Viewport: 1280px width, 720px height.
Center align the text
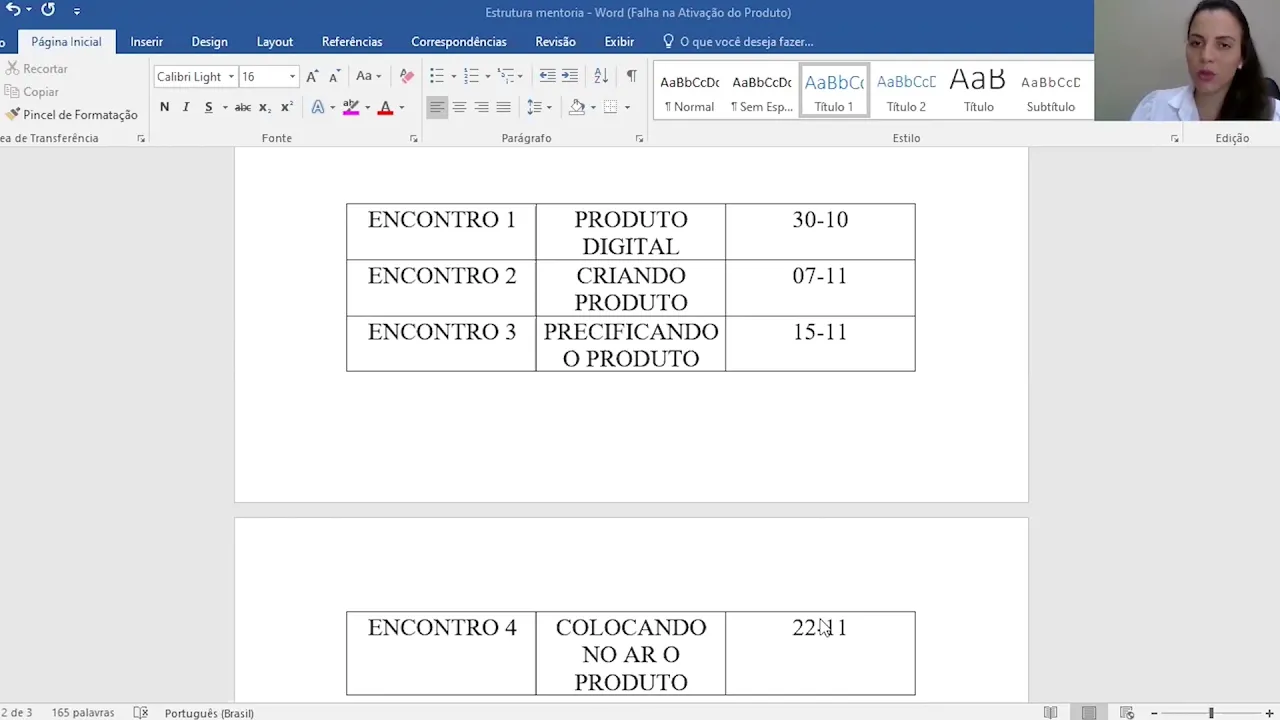click(x=459, y=107)
